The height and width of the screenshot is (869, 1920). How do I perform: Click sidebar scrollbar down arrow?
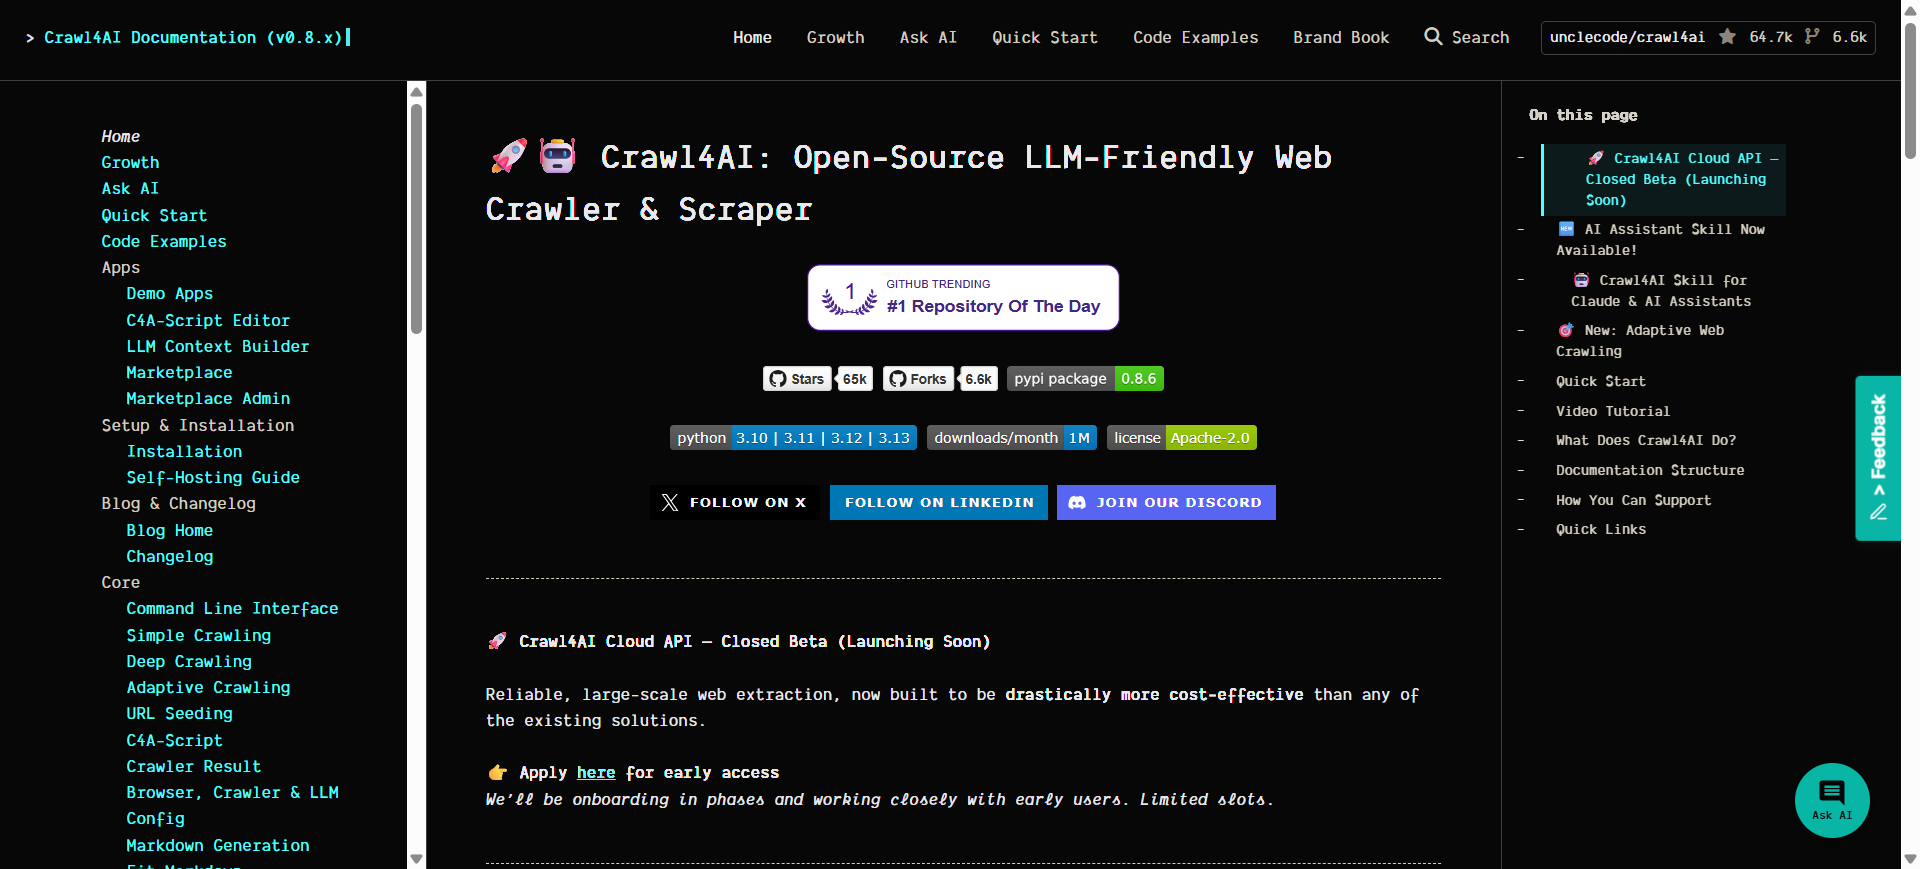(x=416, y=859)
